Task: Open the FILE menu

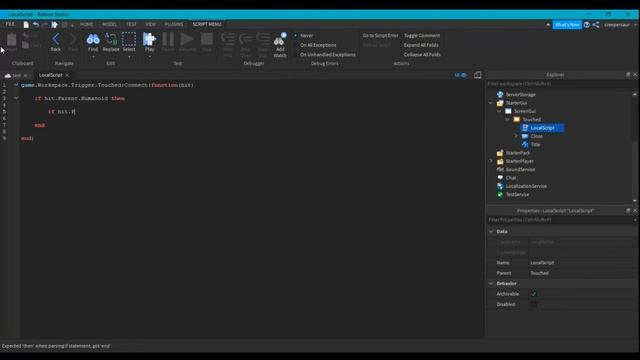Action: (x=10, y=24)
